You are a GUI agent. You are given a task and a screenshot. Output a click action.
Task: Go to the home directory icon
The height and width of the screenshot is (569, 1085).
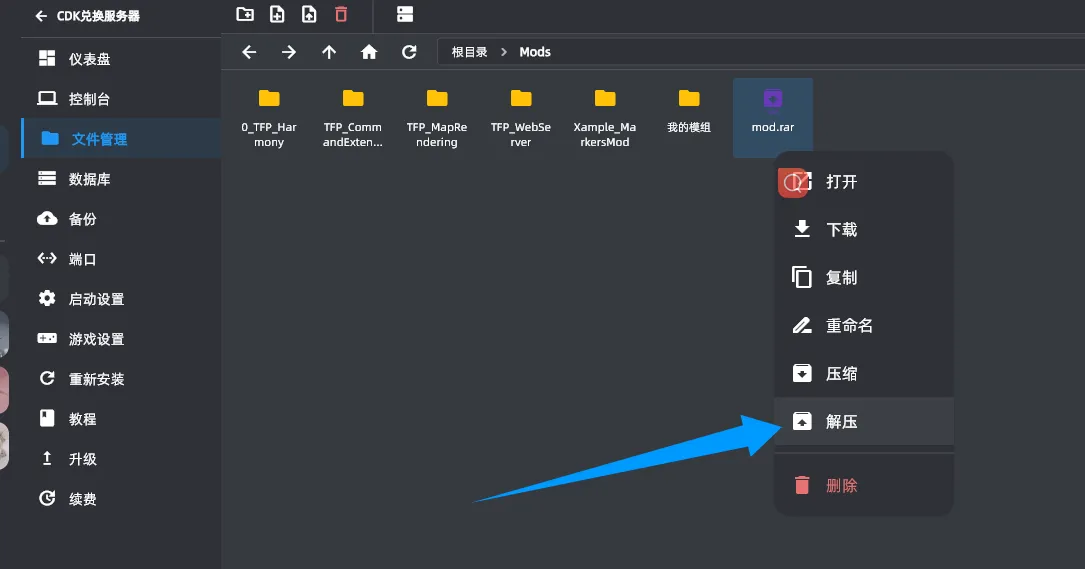pyautogui.click(x=369, y=52)
